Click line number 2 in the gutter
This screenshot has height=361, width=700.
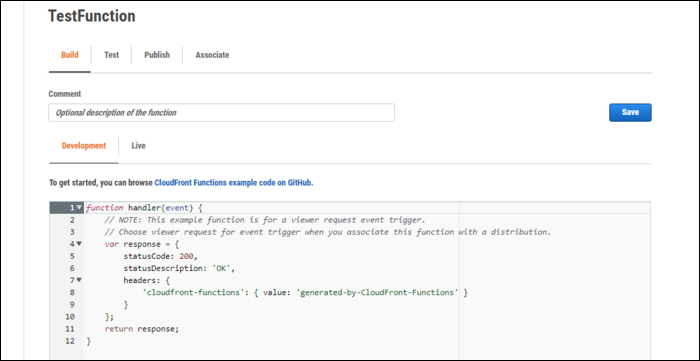pos(72,220)
